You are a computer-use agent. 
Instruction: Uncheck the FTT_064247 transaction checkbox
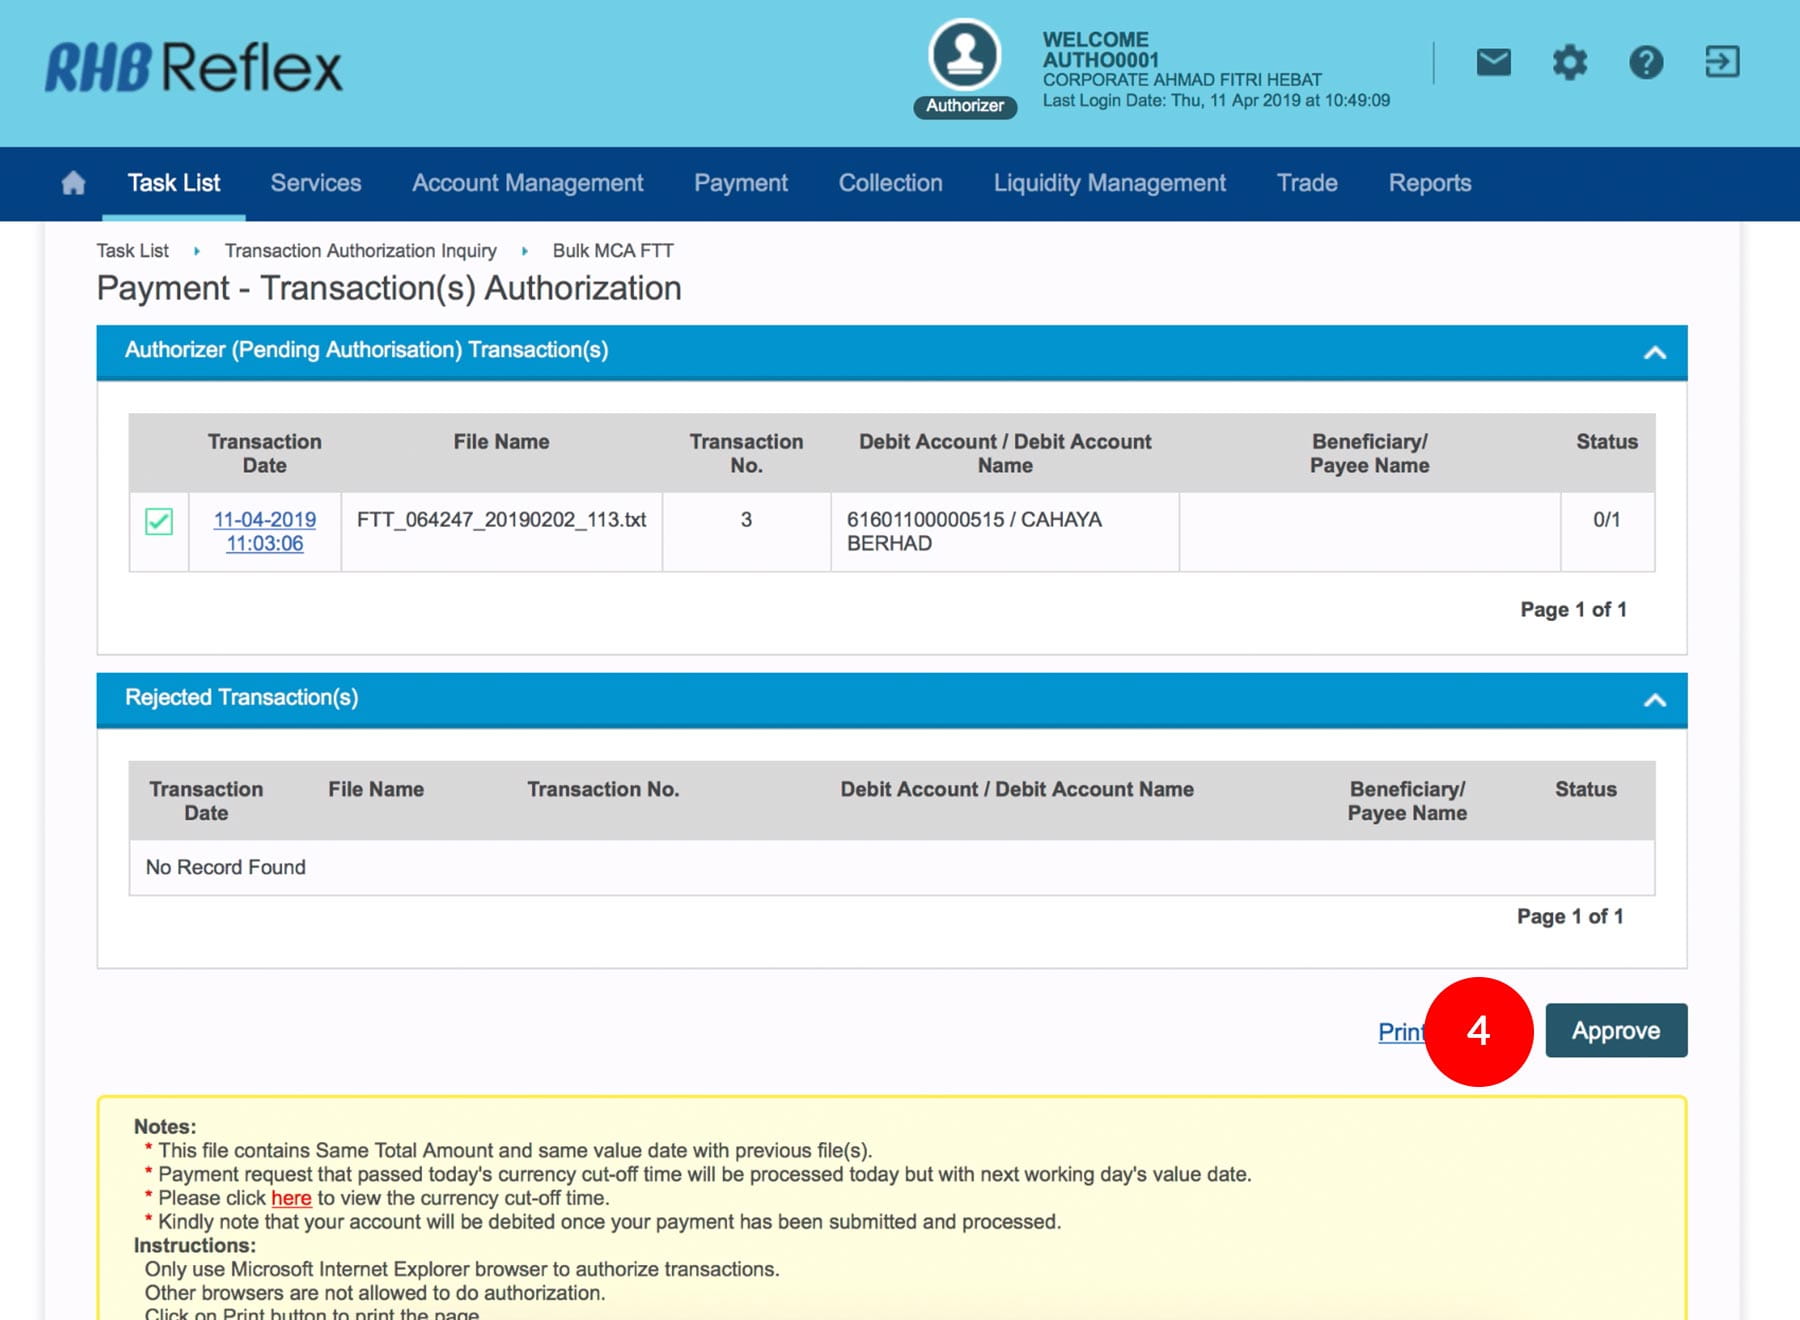click(159, 521)
